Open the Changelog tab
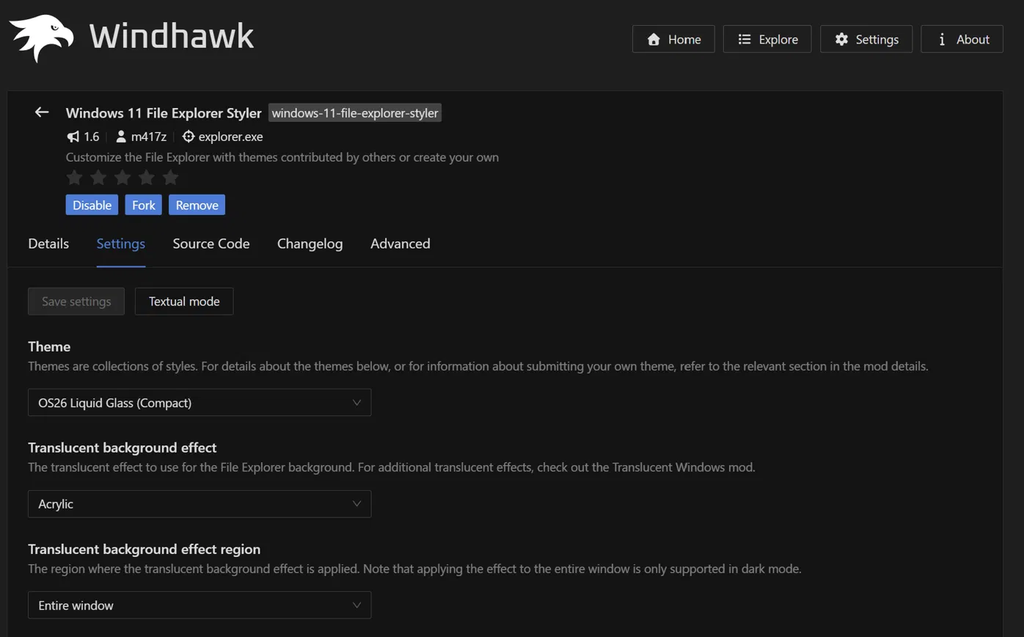 point(310,244)
